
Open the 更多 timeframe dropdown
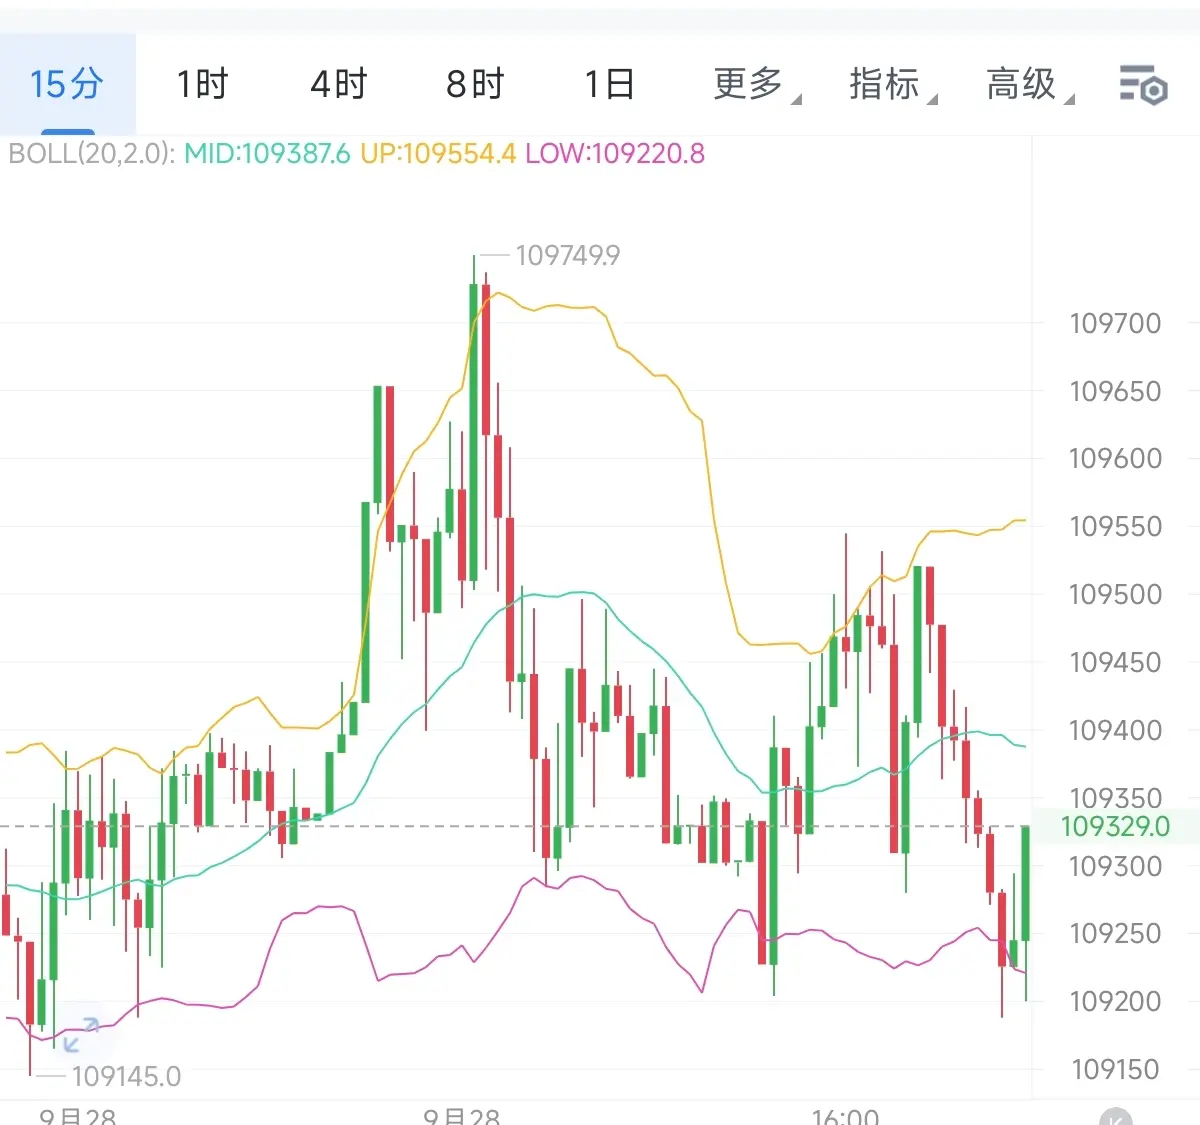(756, 84)
